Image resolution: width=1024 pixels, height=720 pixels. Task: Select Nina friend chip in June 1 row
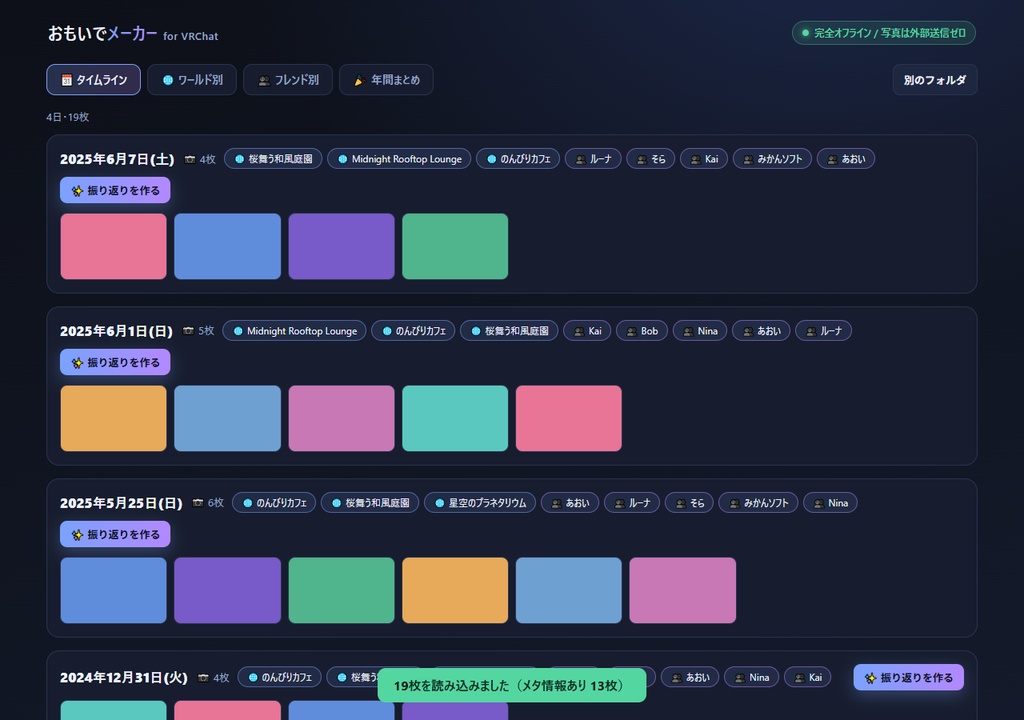tap(700, 331)
